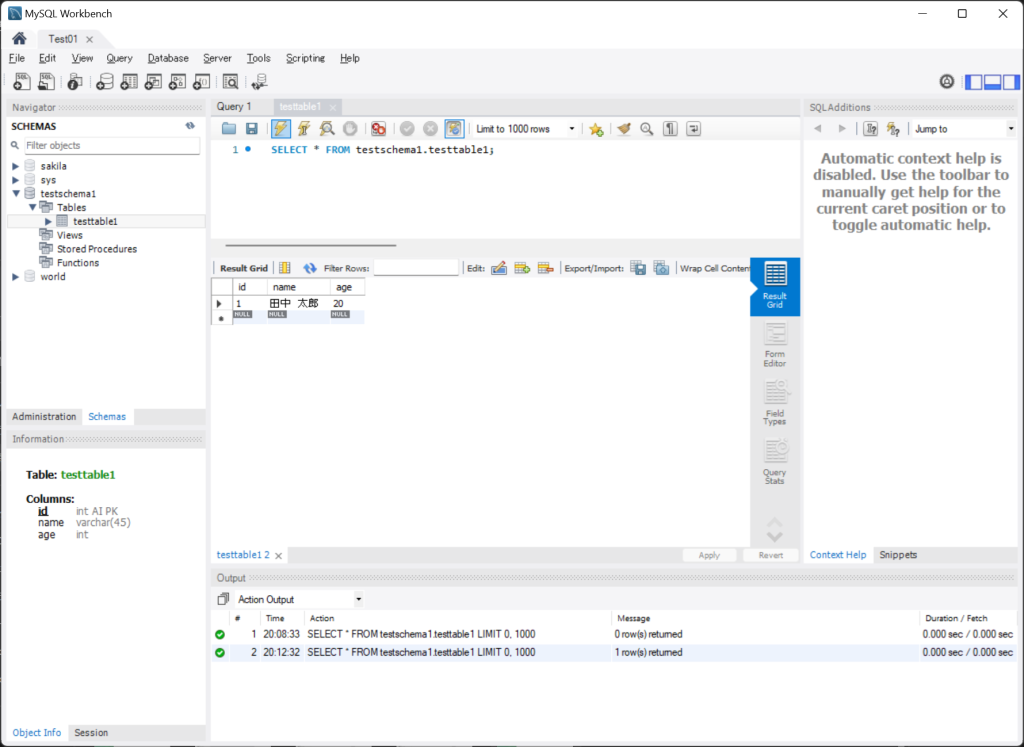
Task: Open the Field Types panel icon
Action: 774,403
